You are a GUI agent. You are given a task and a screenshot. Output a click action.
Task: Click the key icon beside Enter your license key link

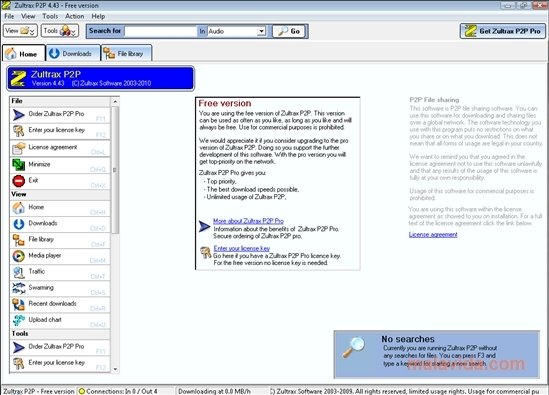click(x=205, y=252)
